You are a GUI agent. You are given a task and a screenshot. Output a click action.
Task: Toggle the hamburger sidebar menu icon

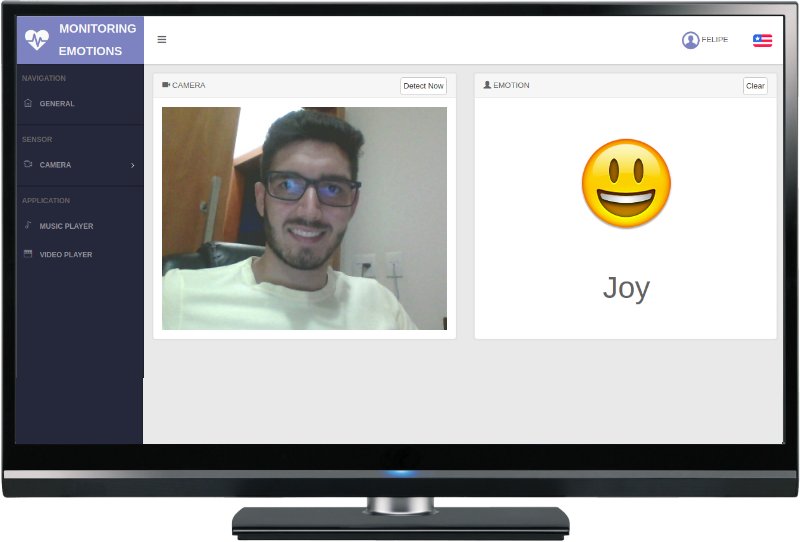pos(162,40)
